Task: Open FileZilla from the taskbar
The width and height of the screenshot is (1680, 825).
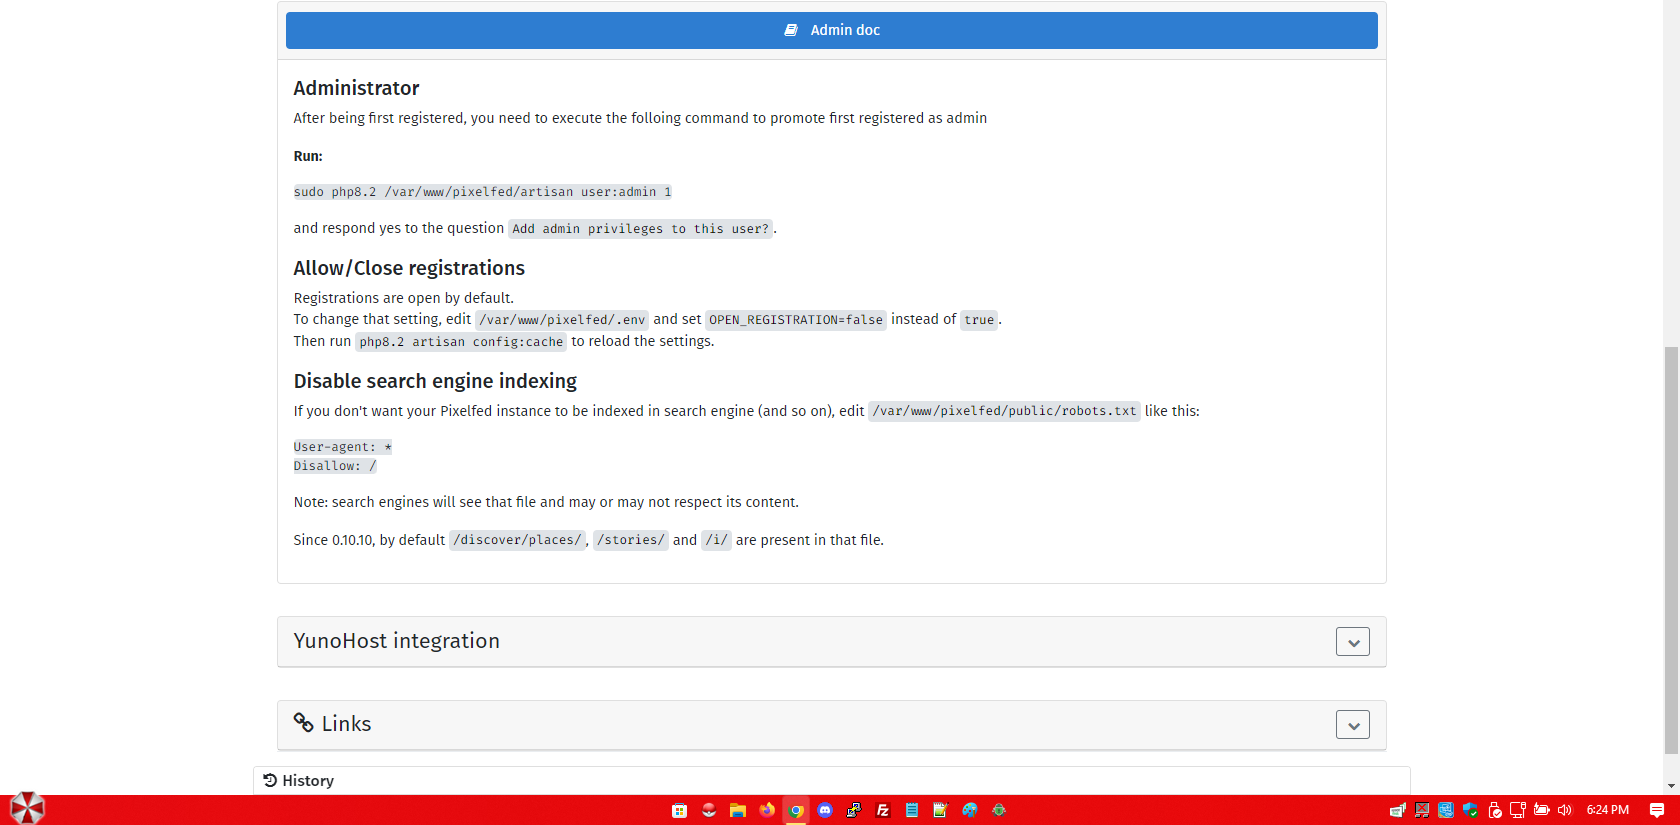Action: [x=883, y=810]
